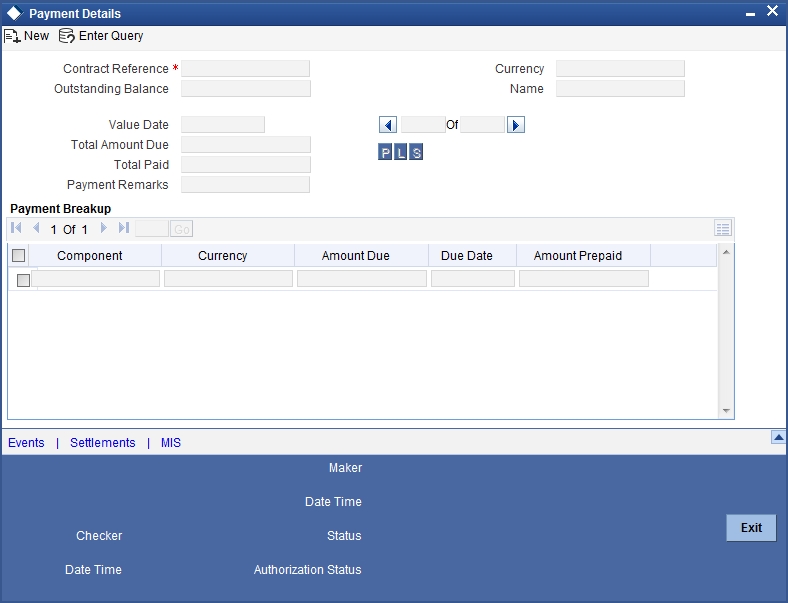Image resolution: width=788 pixels, height=603 pixels.
Task: Click the total records field right of Of
Action: [x=482, y=125]
